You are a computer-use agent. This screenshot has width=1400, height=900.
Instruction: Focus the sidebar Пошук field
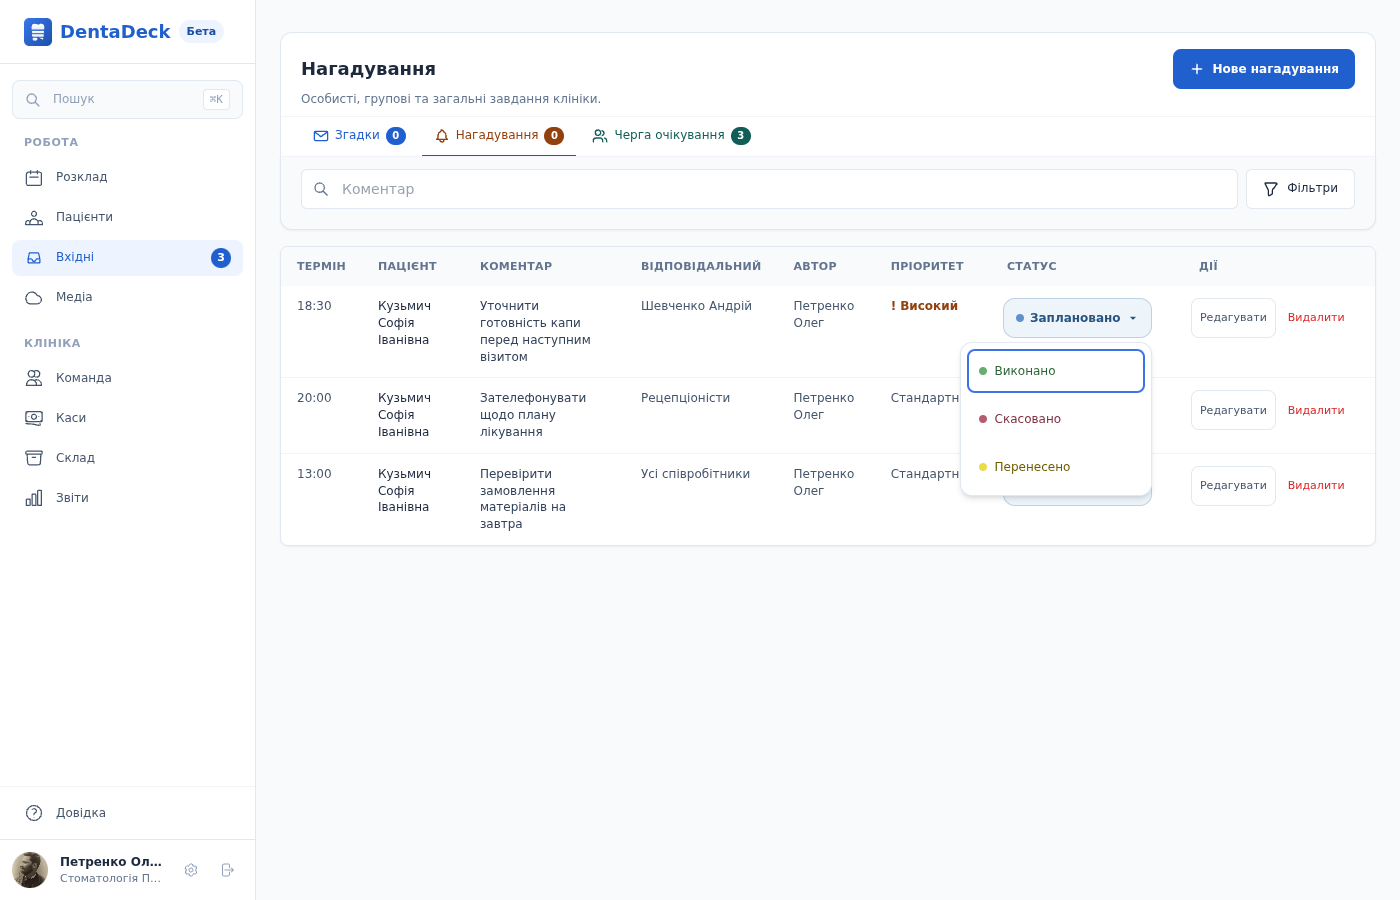point(127,99)
